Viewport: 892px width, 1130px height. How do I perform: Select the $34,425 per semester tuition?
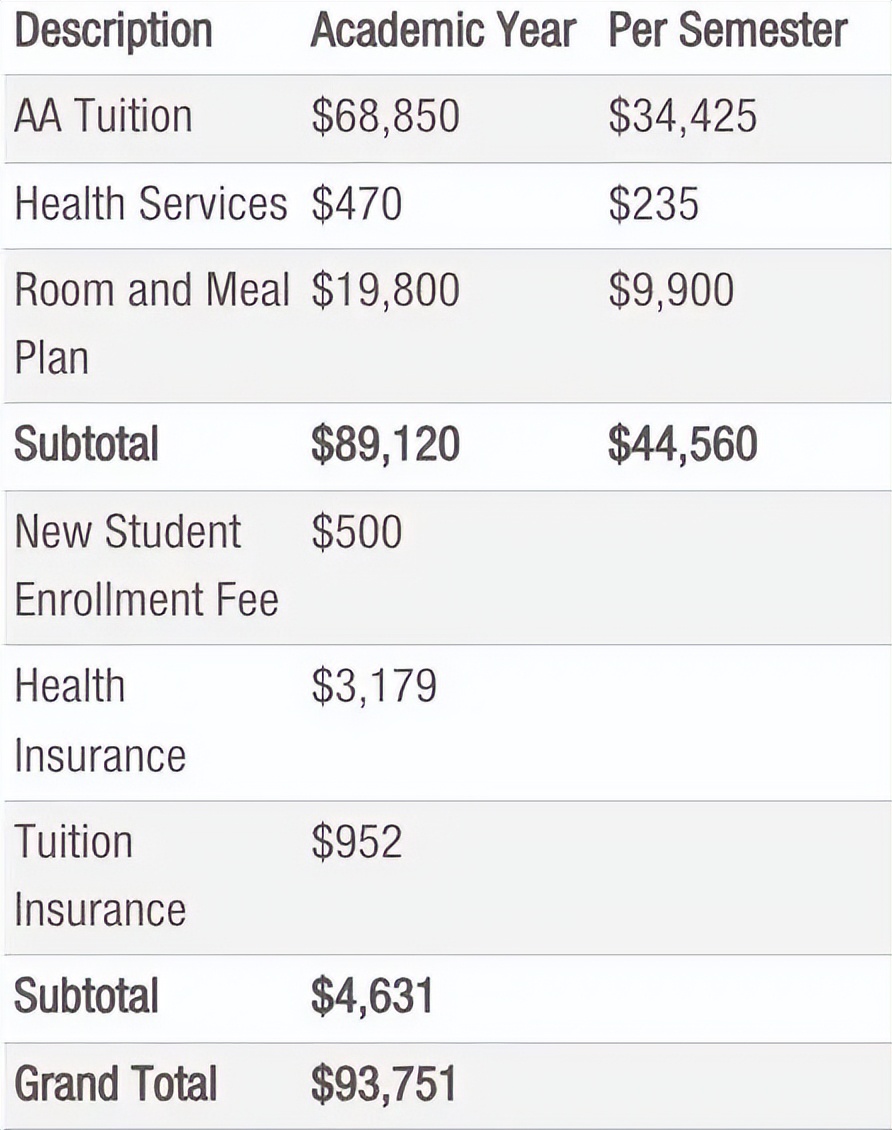(x=682, y=116)
